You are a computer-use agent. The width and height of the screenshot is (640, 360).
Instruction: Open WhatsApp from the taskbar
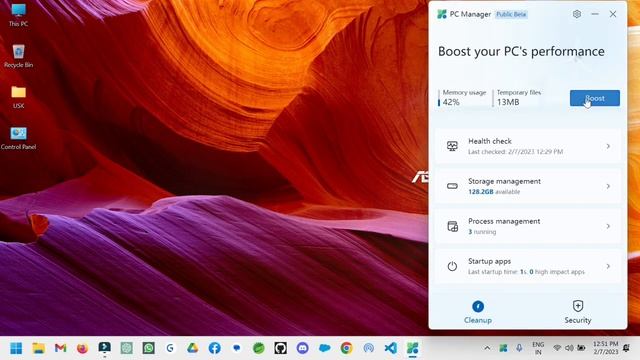(149, 348)
